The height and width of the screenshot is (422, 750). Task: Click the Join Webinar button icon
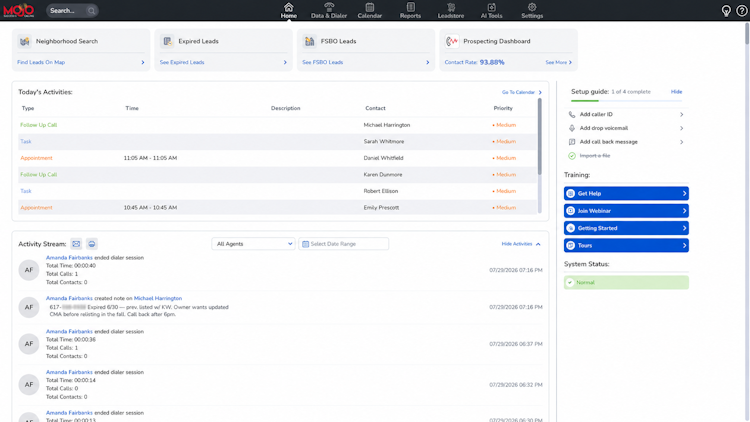pos(570,211)
